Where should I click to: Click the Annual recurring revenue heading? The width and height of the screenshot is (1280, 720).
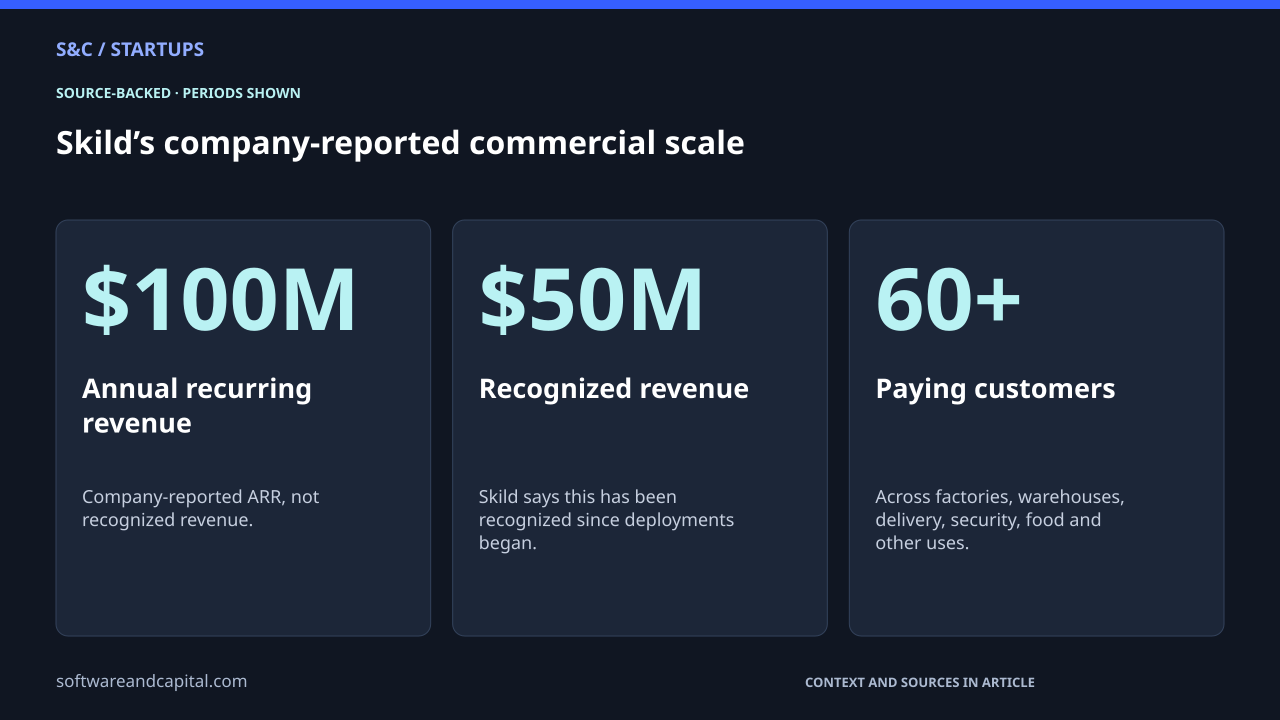coord(197,405)
